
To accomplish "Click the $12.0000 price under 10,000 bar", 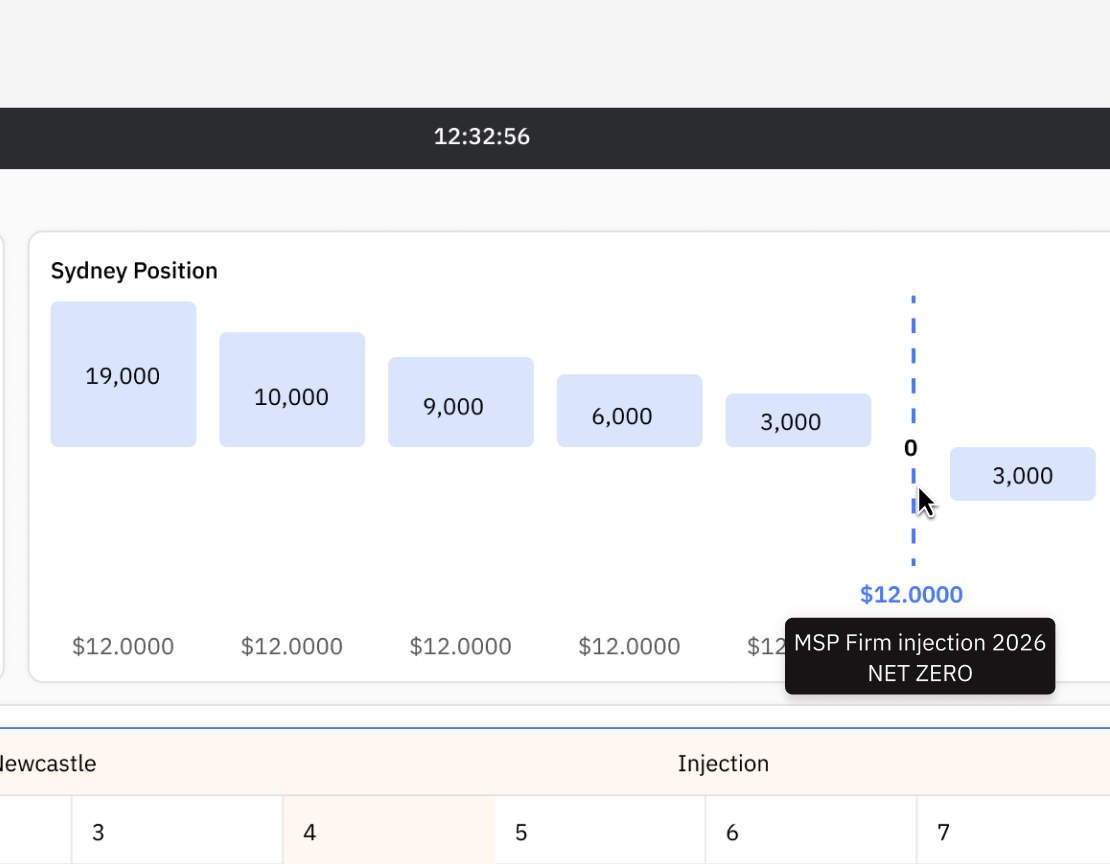I will pos(292,647).
